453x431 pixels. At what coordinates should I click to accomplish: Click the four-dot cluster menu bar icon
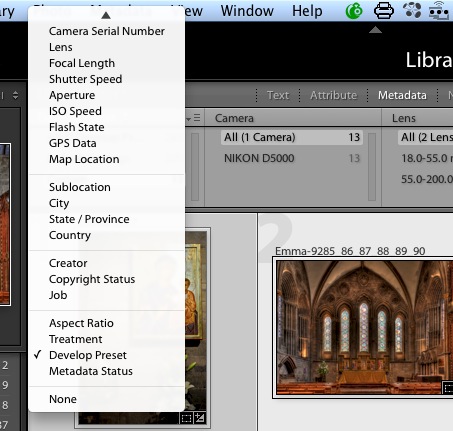coord(412,10)
